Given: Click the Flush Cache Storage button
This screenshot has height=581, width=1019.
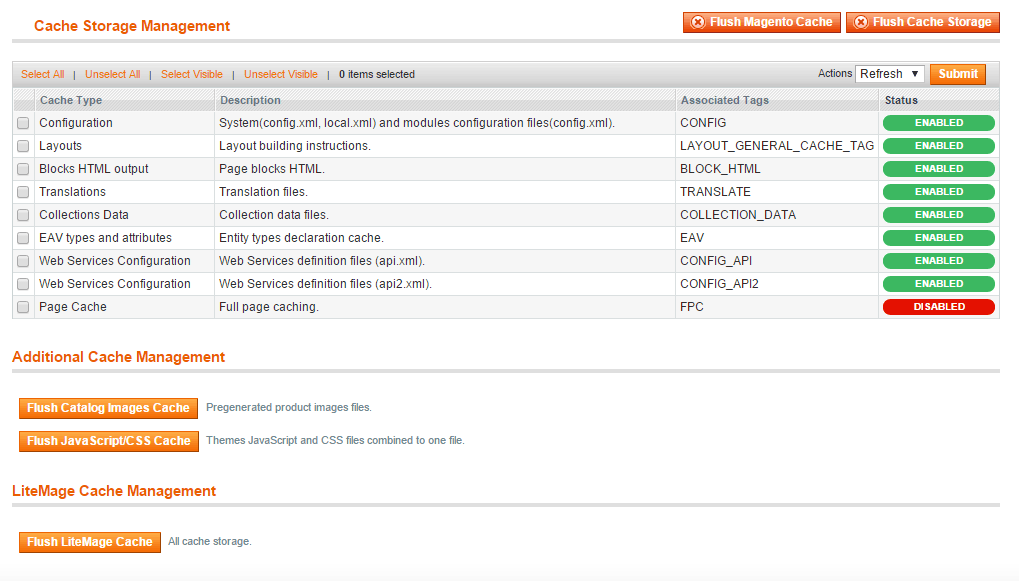Looking at the screenshot, I should click(923, 22).
